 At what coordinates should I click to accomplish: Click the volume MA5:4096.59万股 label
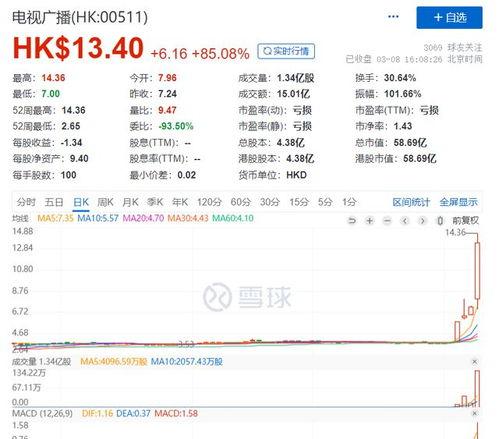(x=114, y=362)
